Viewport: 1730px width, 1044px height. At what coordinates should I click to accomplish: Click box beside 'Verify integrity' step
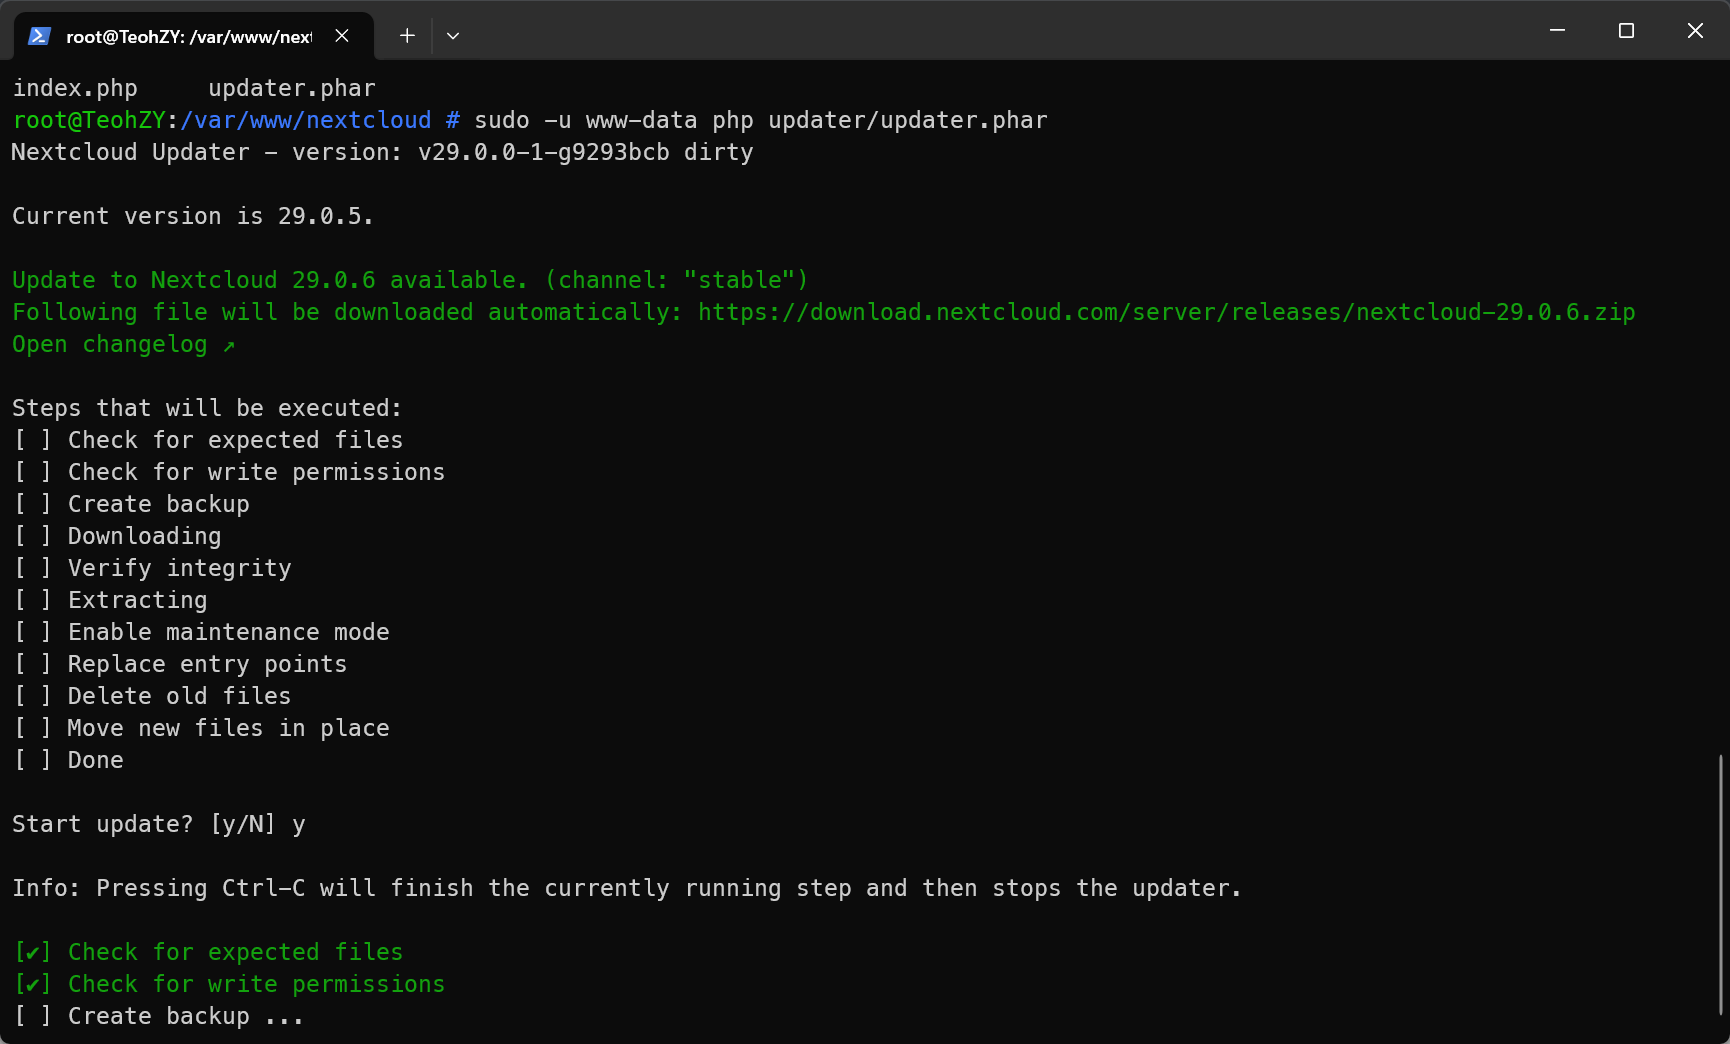tap(33, 568)
